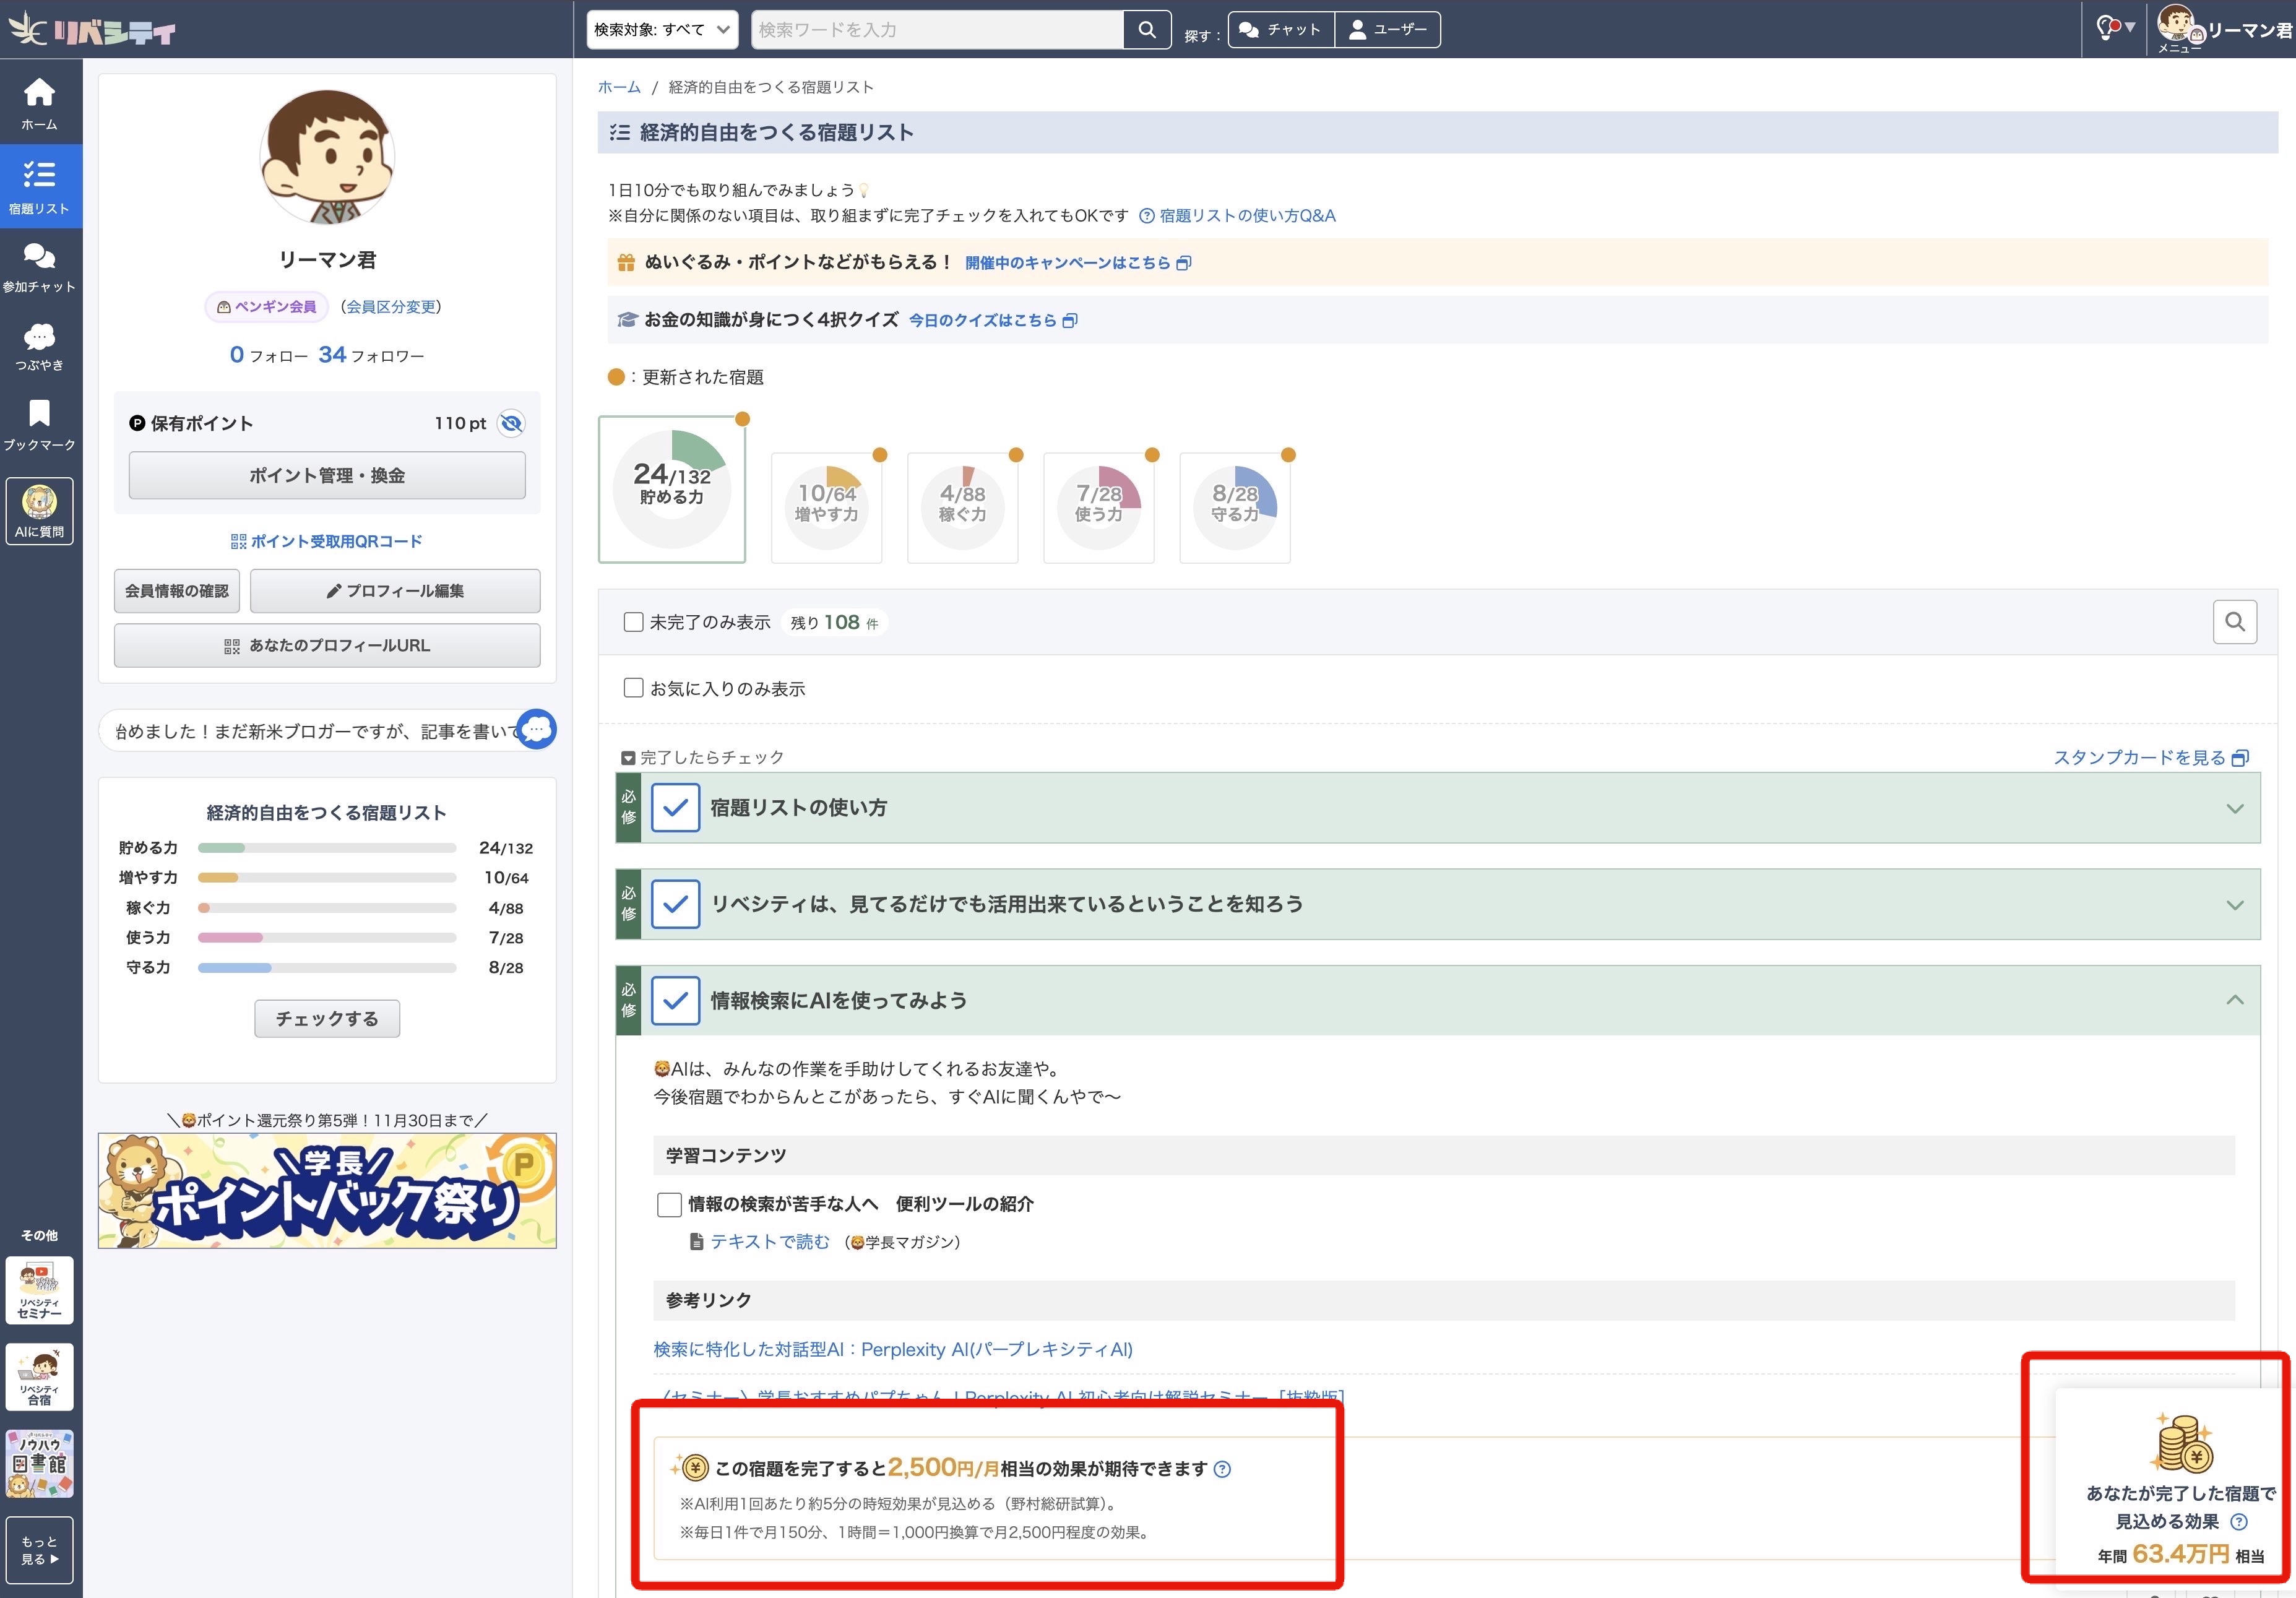Open the 検索対象 dropdown
This screenshot has height=1598, width=2296.
pyautogui.click(x=661, y=30)
